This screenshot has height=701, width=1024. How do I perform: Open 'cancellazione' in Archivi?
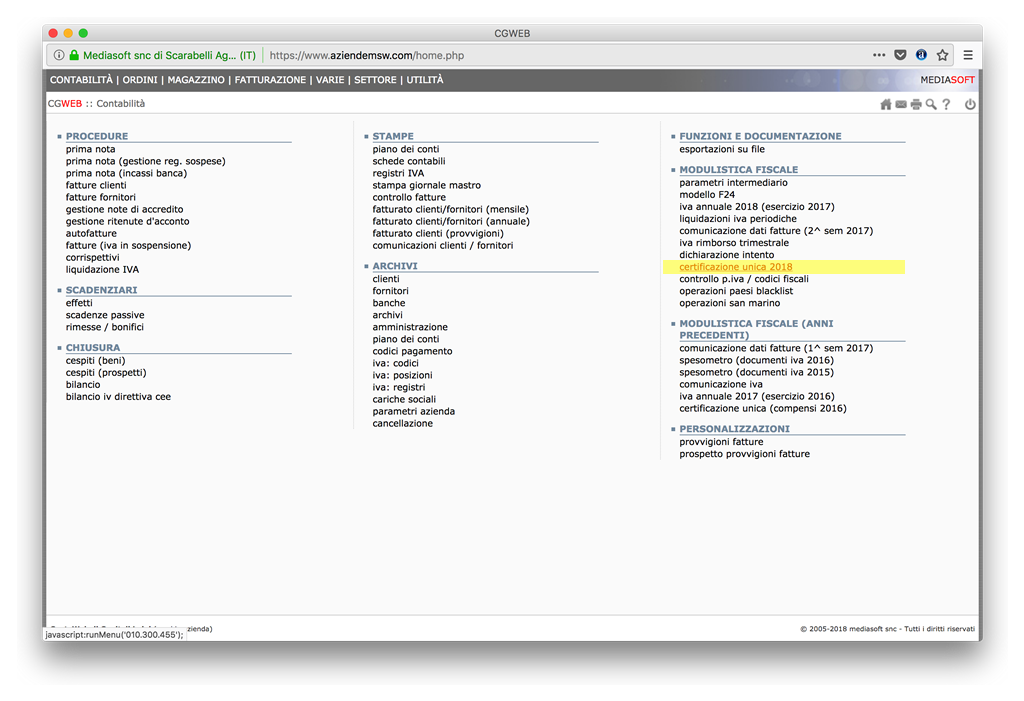coord(402,423)
